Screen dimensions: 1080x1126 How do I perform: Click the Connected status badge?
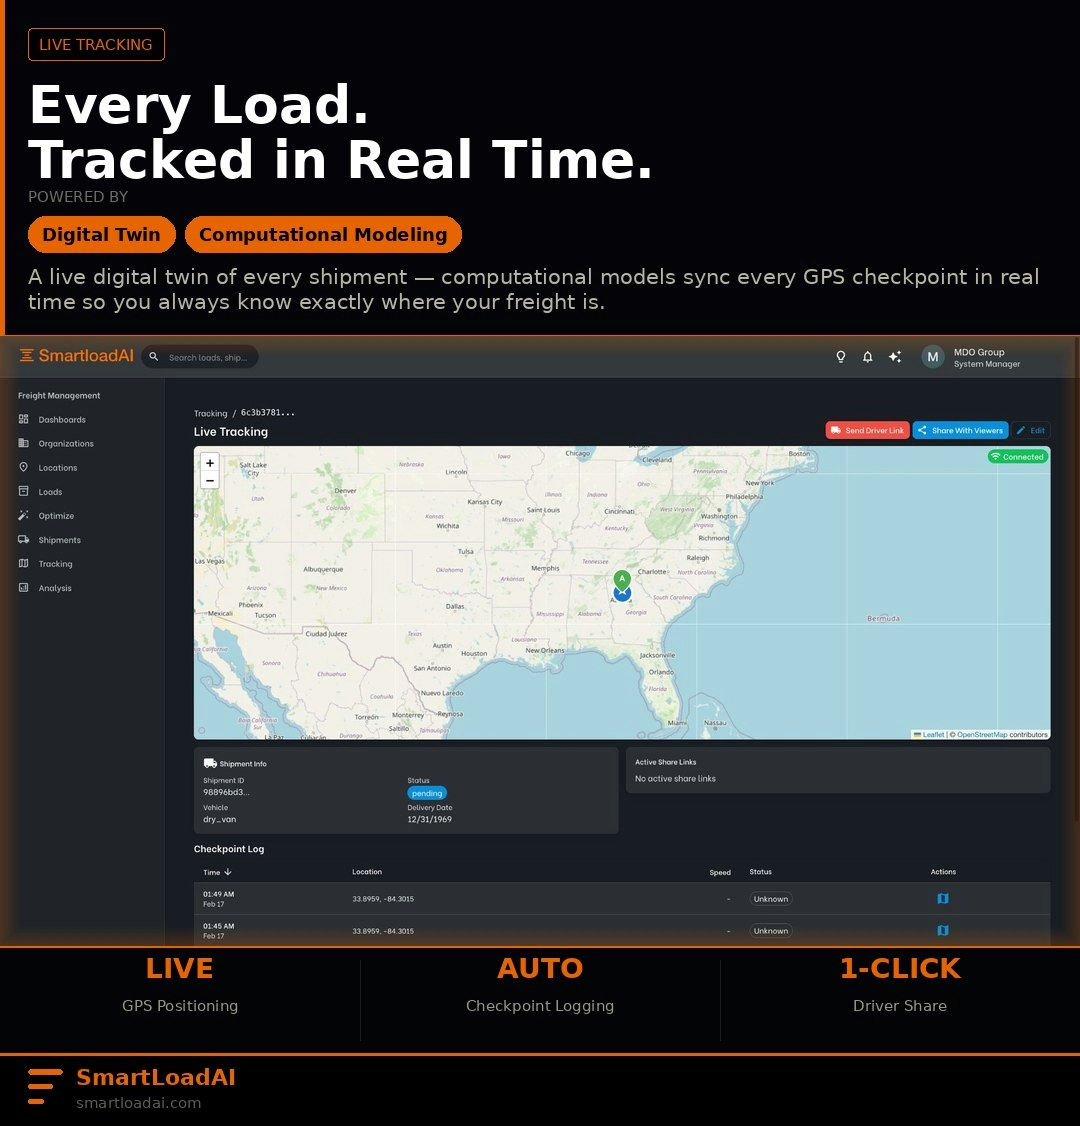click(1018, 457)
